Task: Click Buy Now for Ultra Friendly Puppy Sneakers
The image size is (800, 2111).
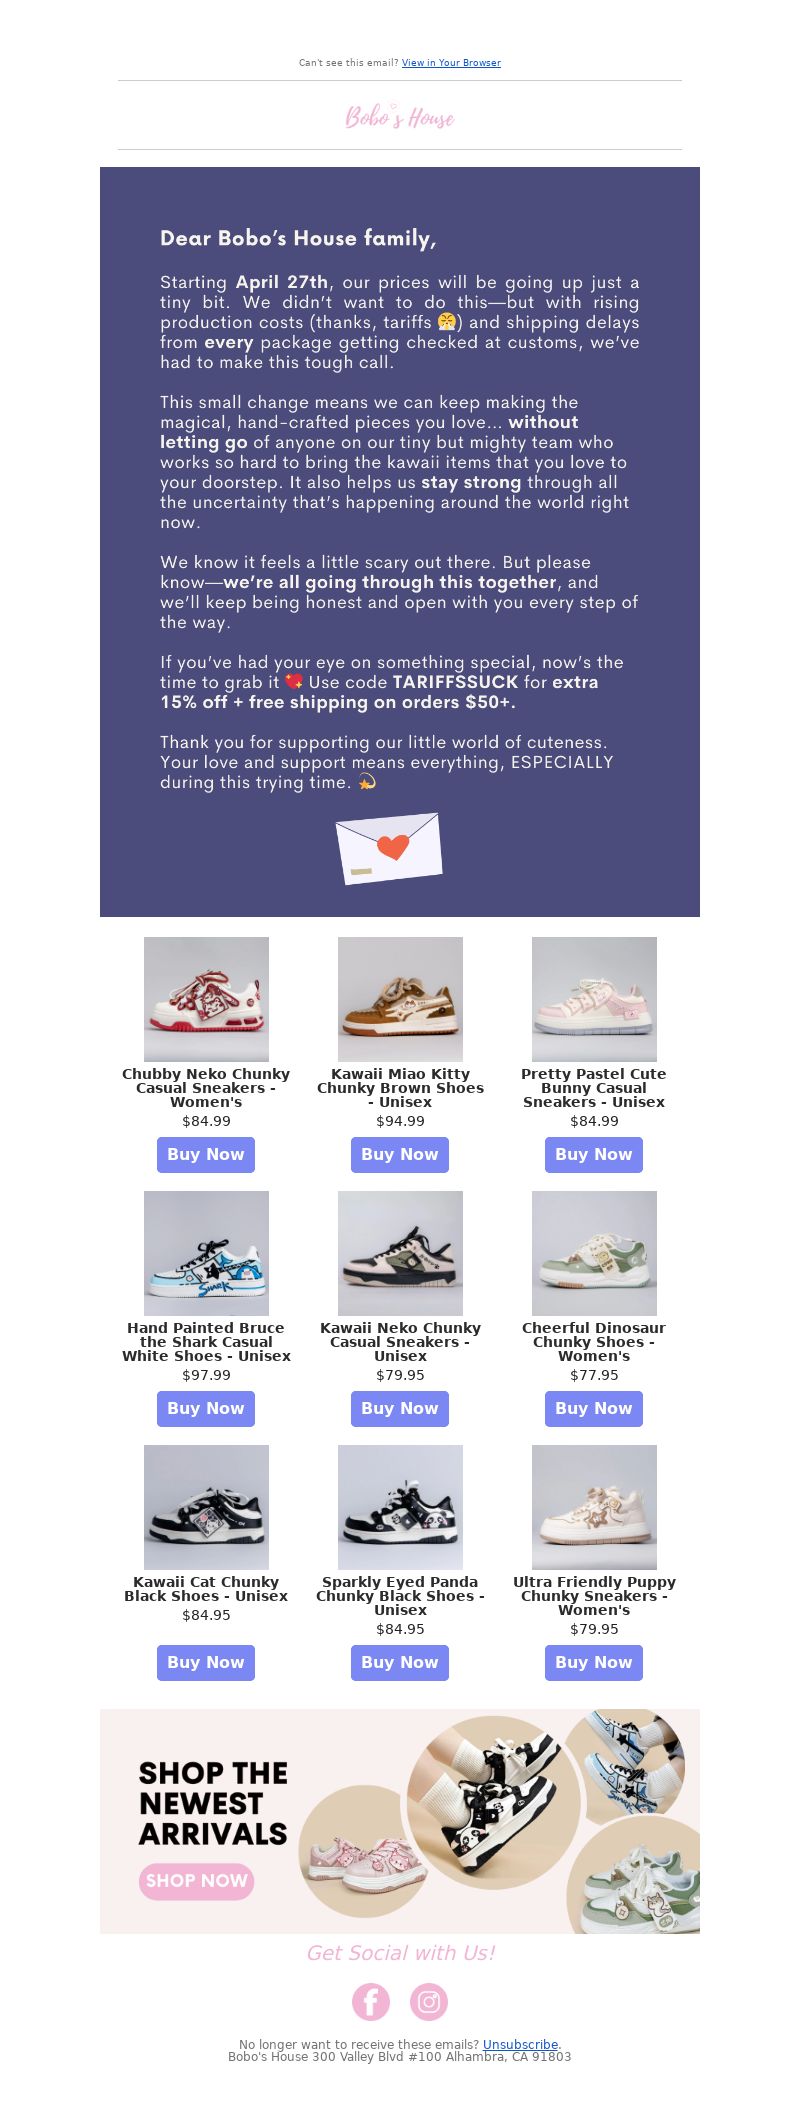Action: pyautogui.click(x=594, y=1662)
